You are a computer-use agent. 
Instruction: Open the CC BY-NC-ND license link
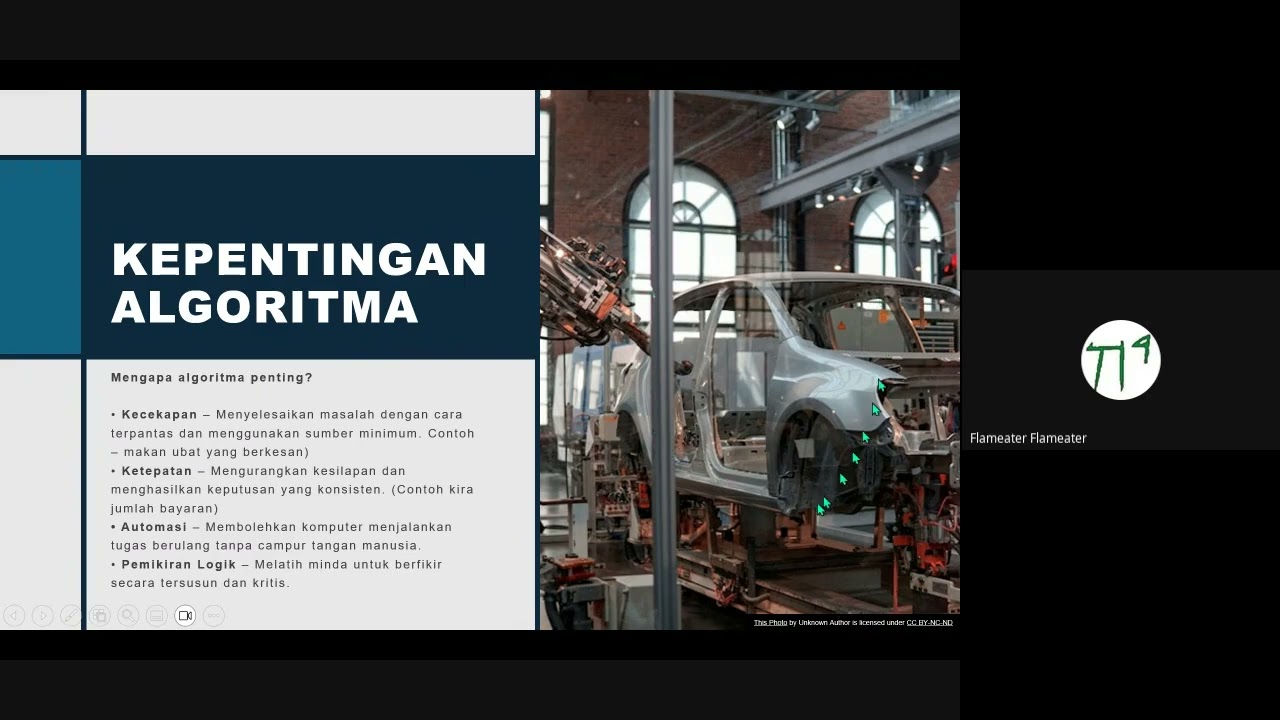(x=929, y=623)
